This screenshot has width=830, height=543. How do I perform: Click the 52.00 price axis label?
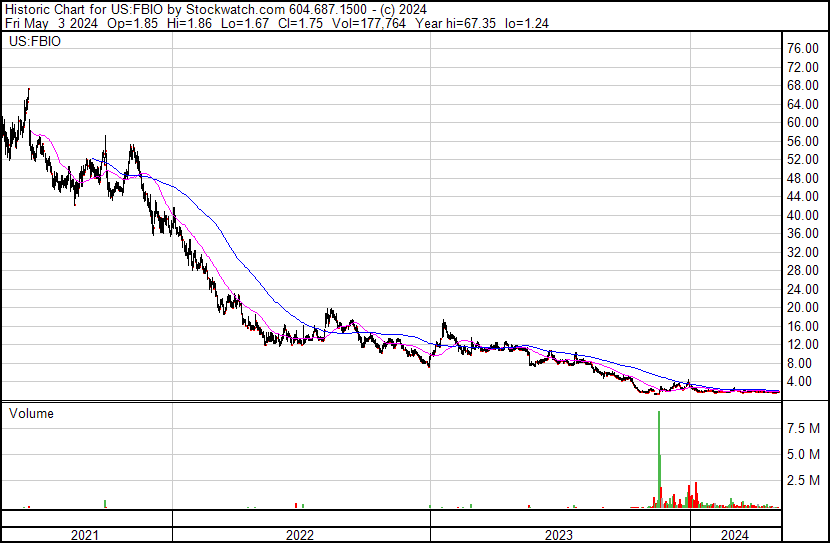[803, 159]
